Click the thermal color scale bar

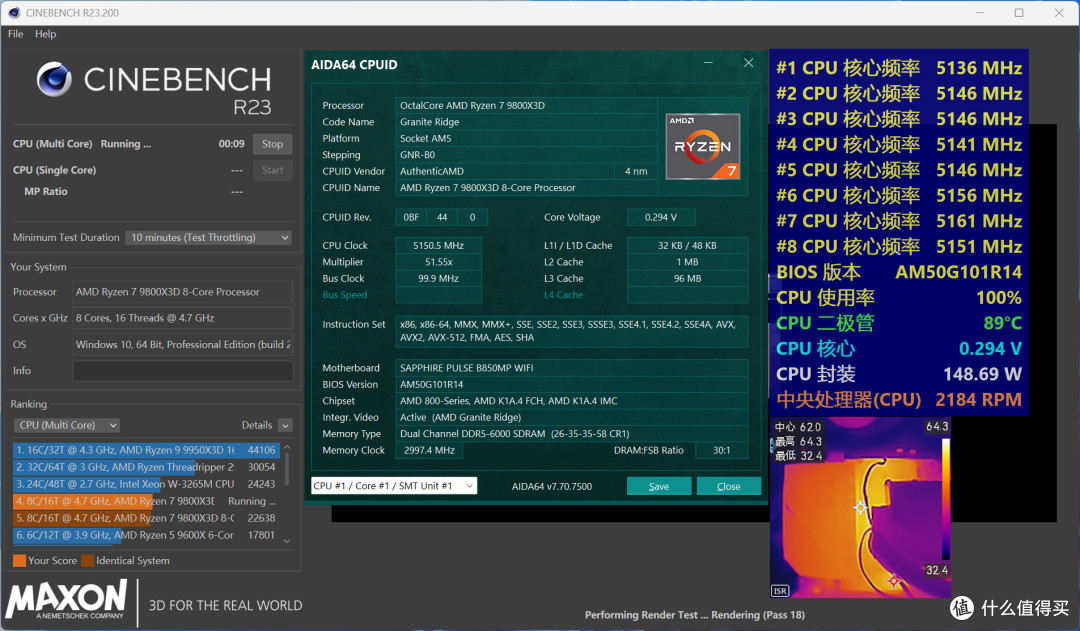[946, 499]
